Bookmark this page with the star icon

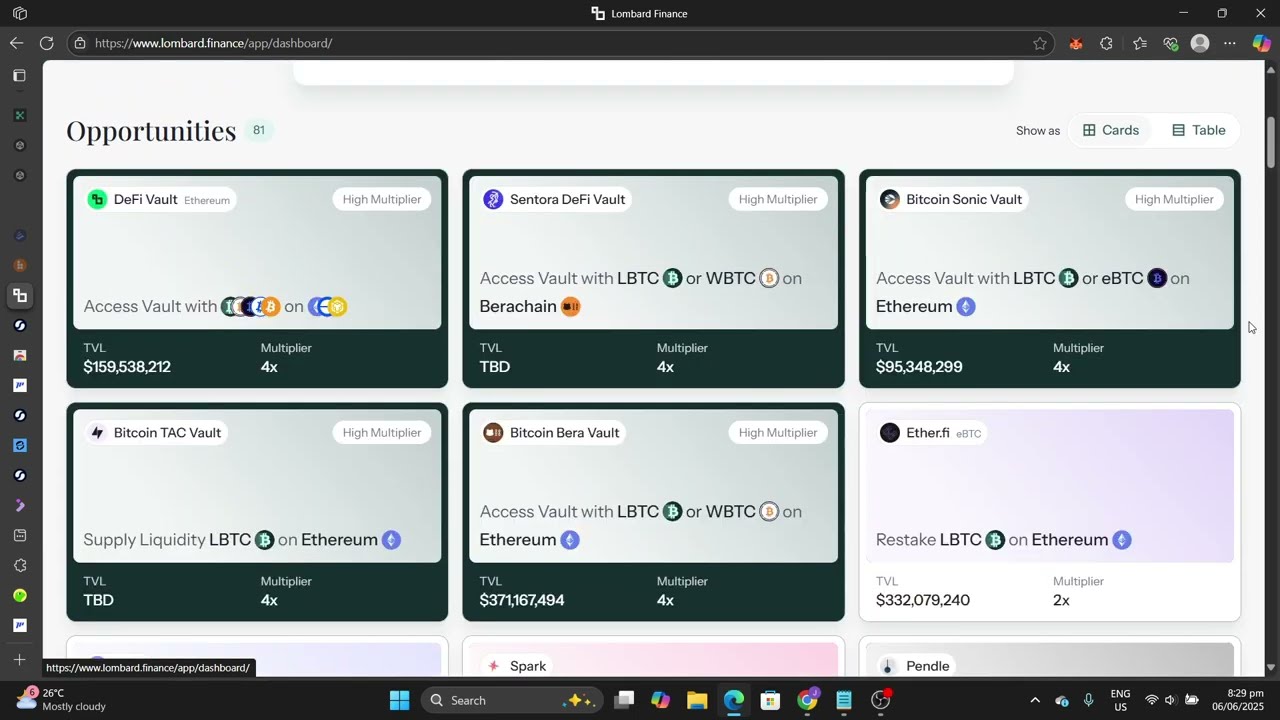tap(1040, 43)
